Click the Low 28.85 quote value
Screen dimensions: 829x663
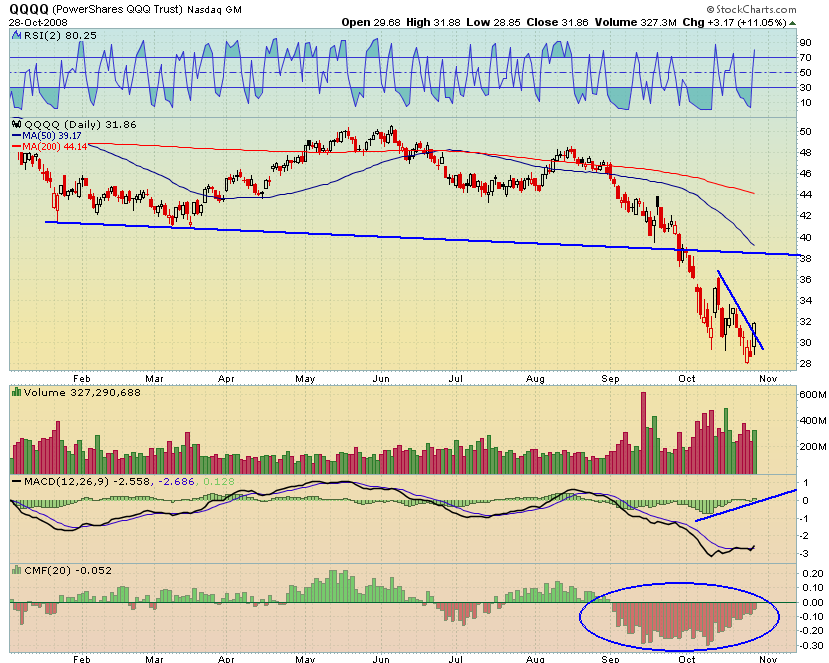point(493,22)
